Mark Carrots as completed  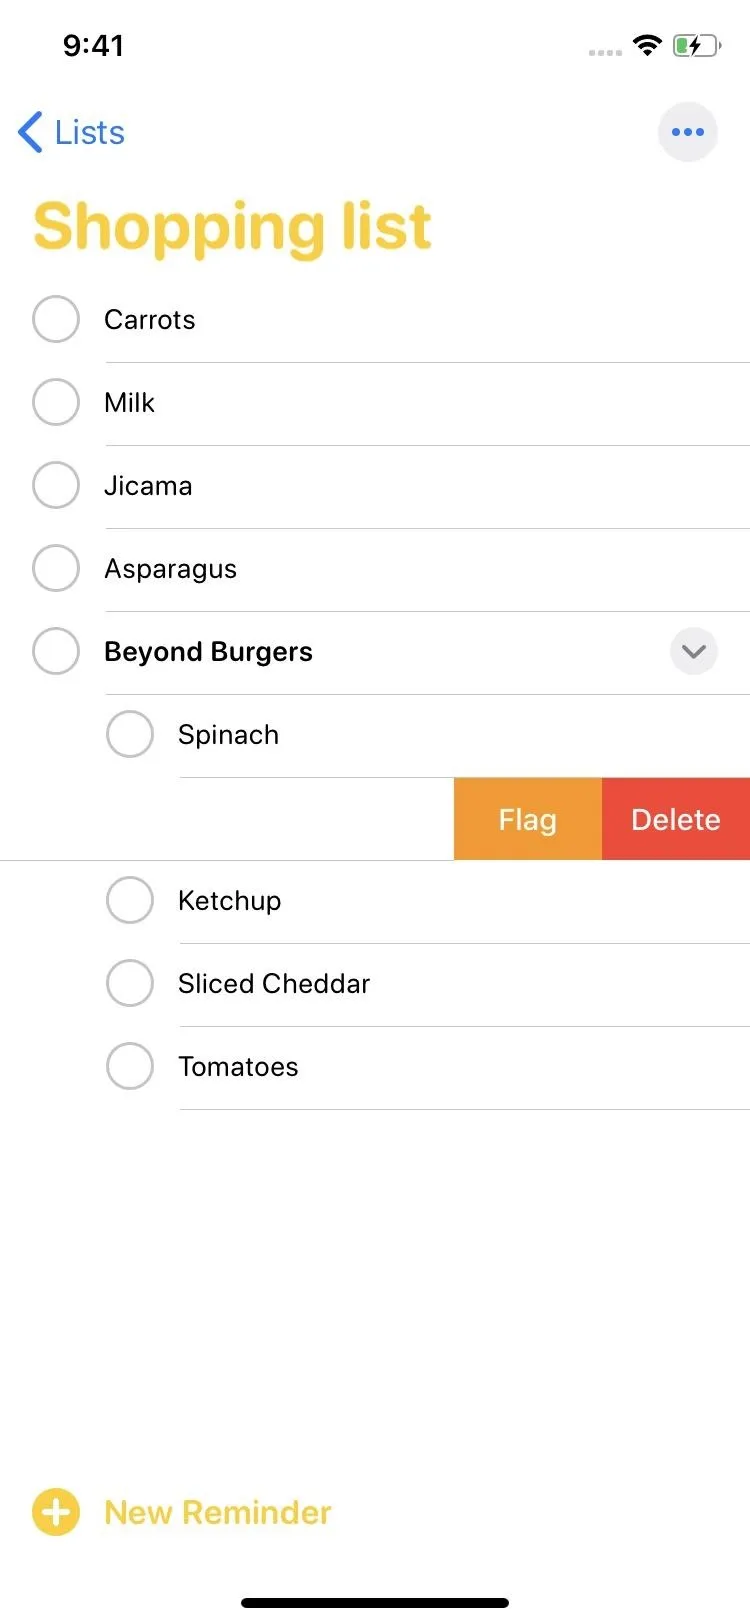56,319
